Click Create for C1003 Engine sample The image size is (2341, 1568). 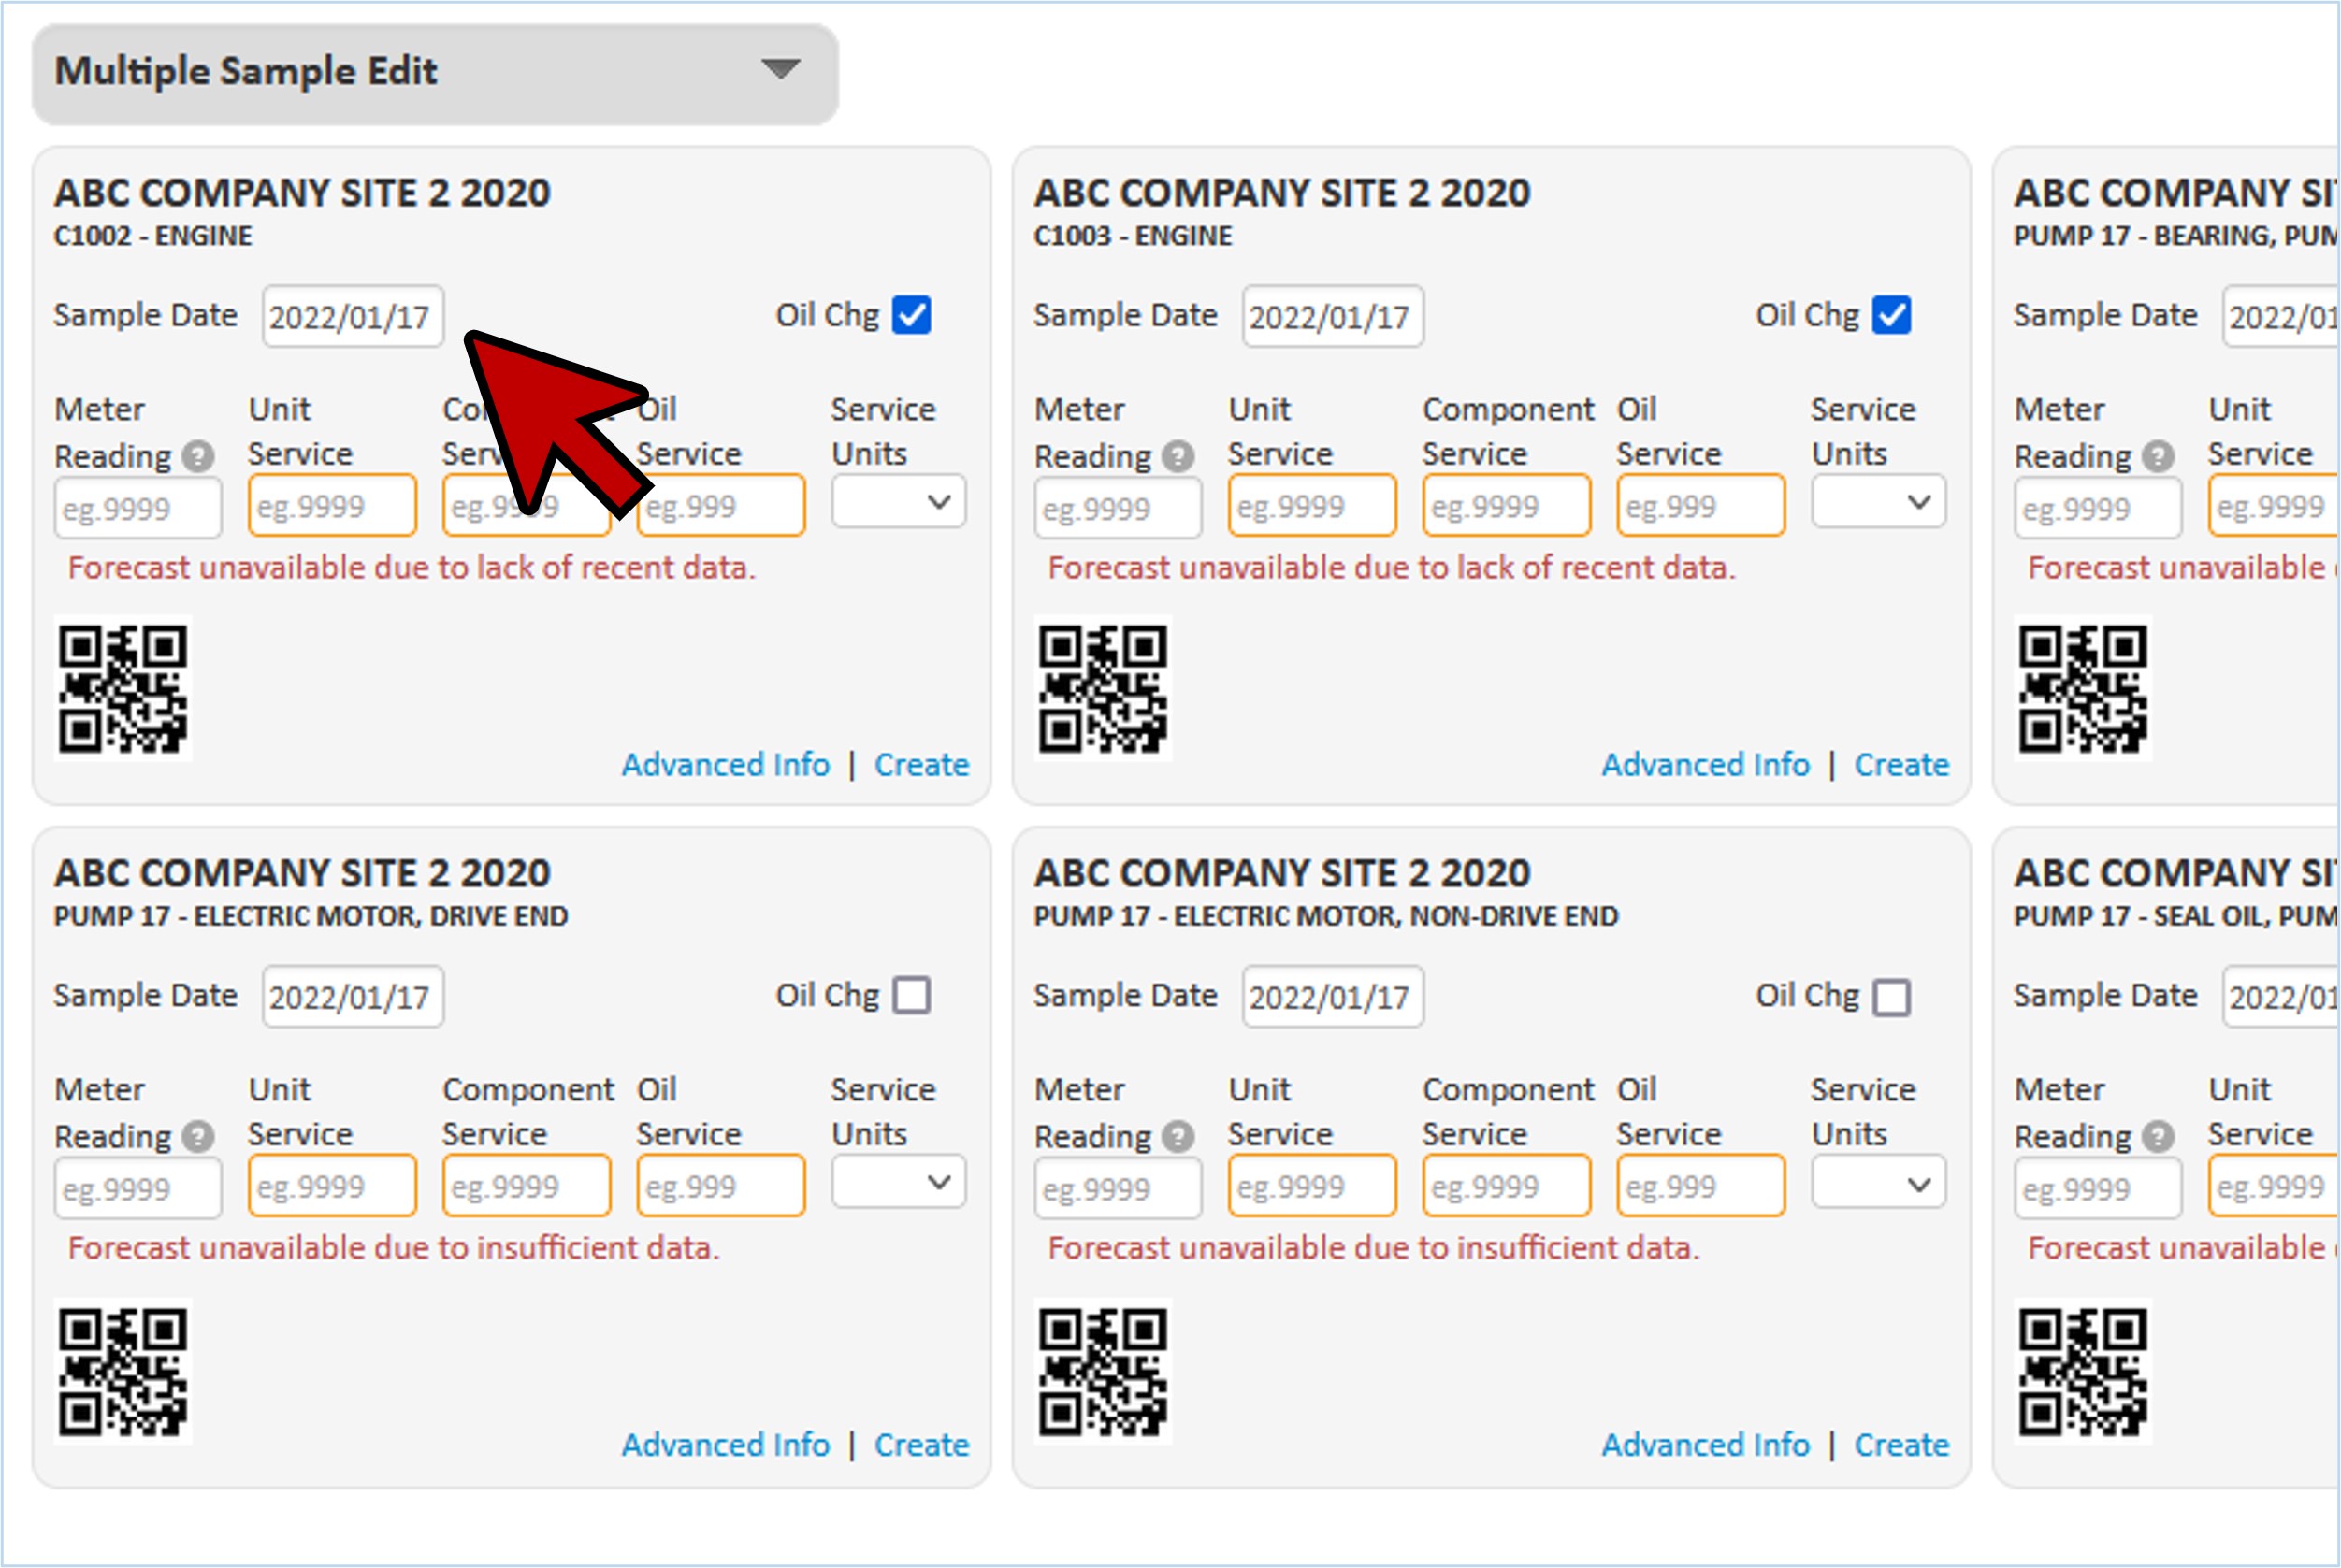[x=1901, y=765]
